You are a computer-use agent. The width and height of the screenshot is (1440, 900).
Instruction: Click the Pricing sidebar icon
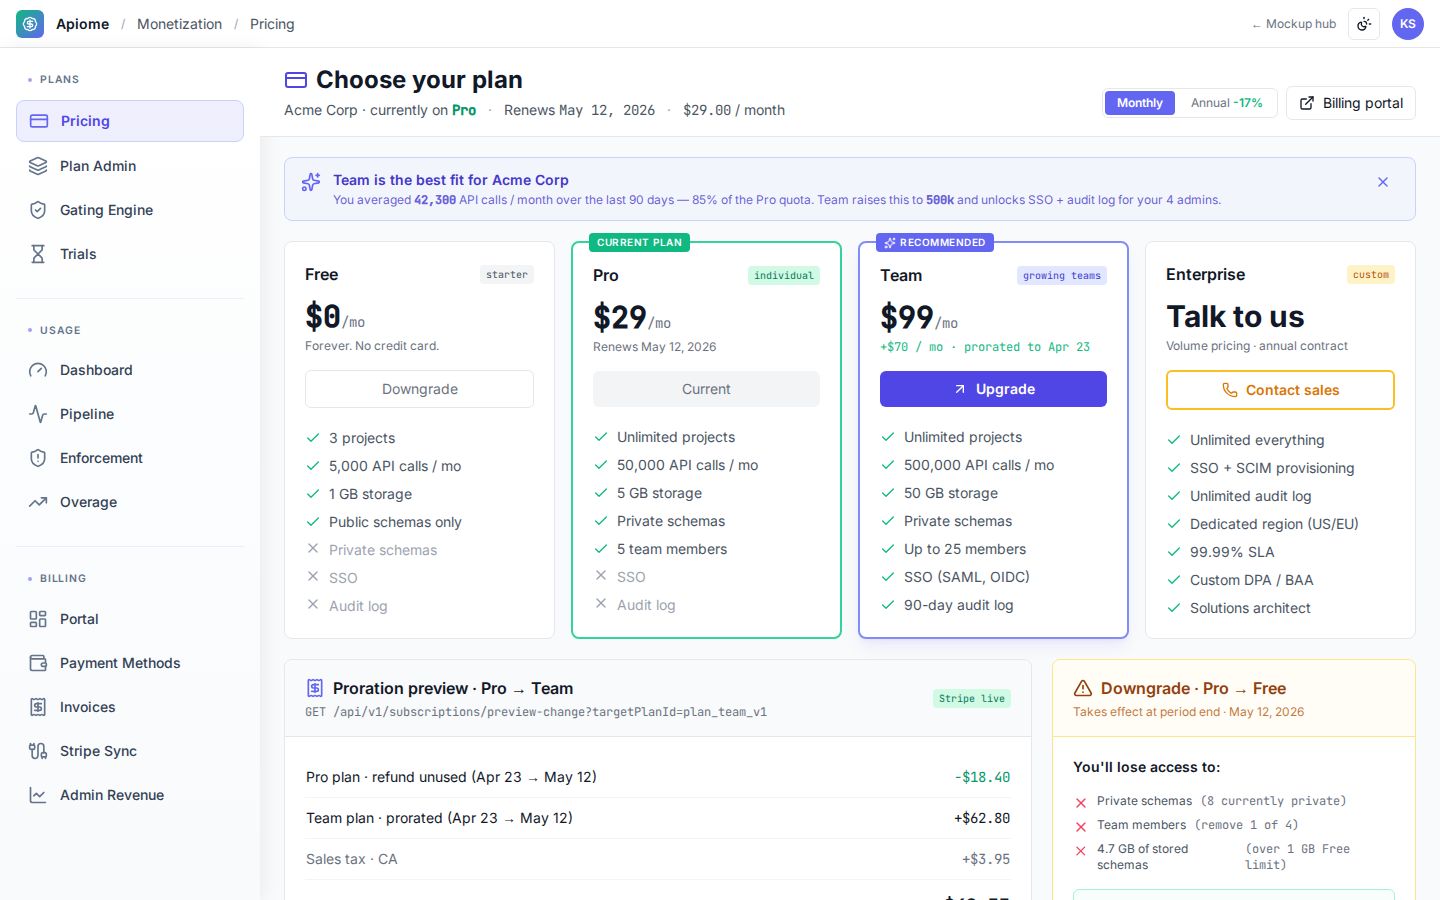point(39,121)
